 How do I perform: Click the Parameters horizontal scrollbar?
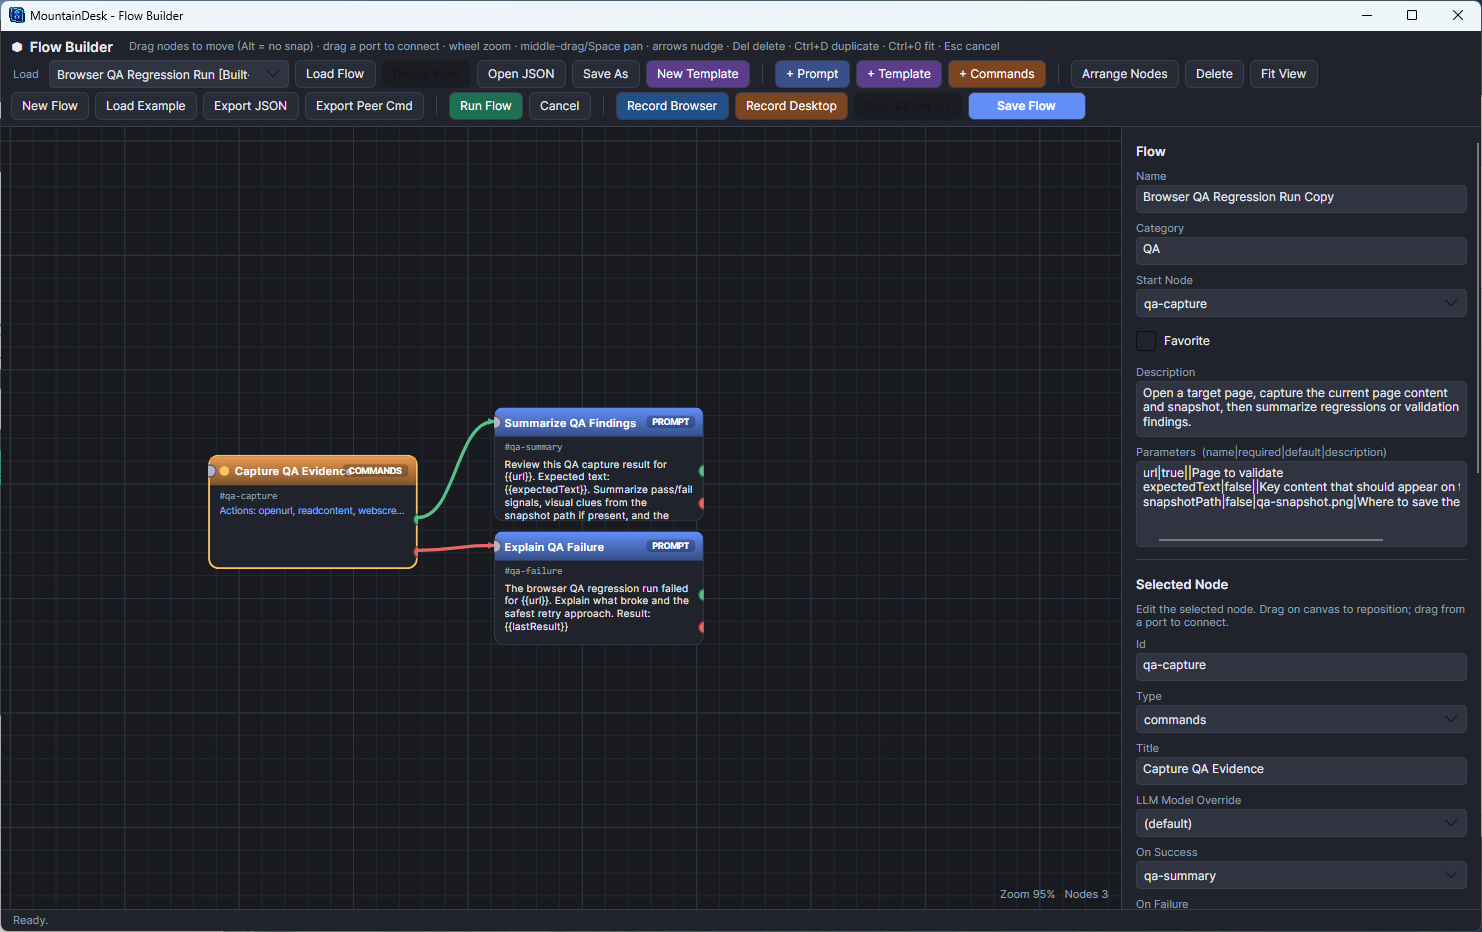(1270, 540)
